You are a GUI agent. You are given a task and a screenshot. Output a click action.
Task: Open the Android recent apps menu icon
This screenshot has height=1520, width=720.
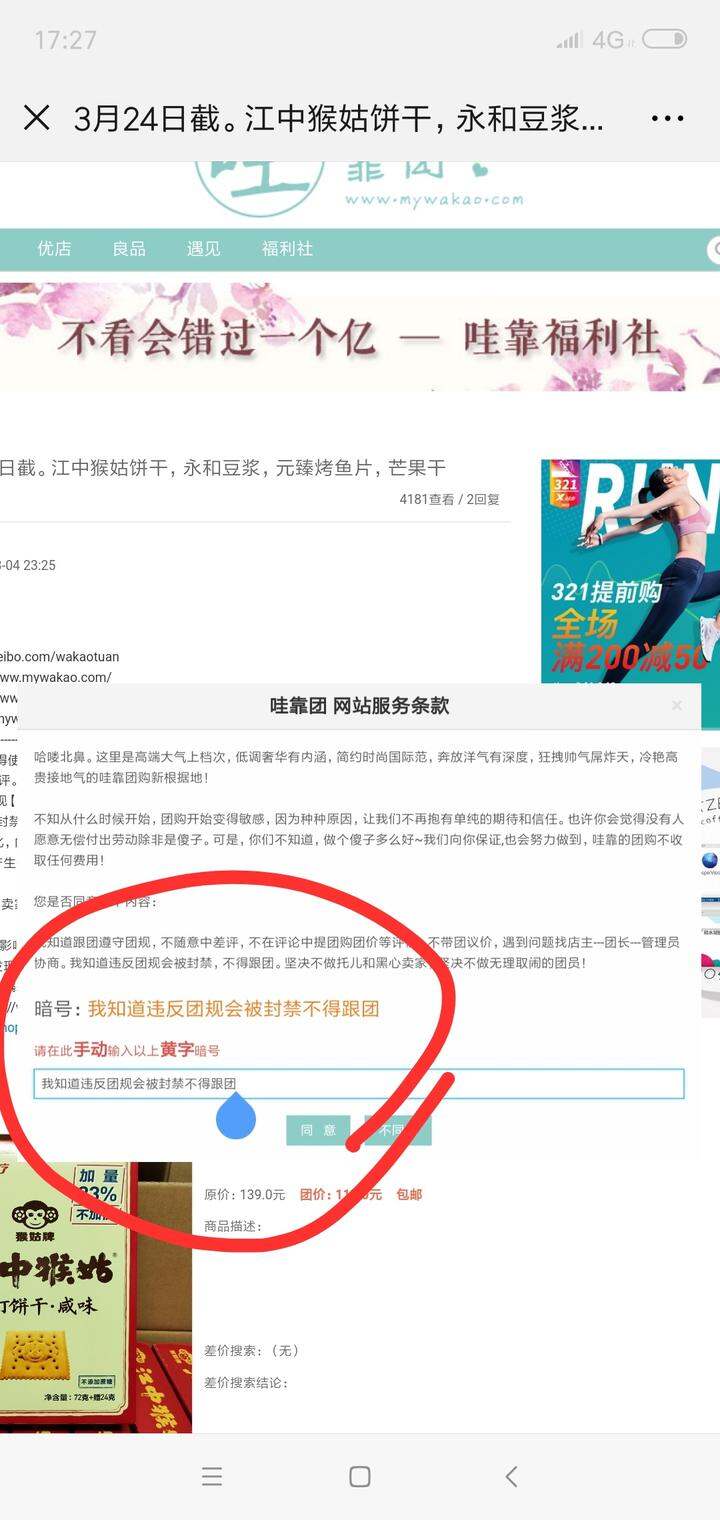pos(211,1476)
